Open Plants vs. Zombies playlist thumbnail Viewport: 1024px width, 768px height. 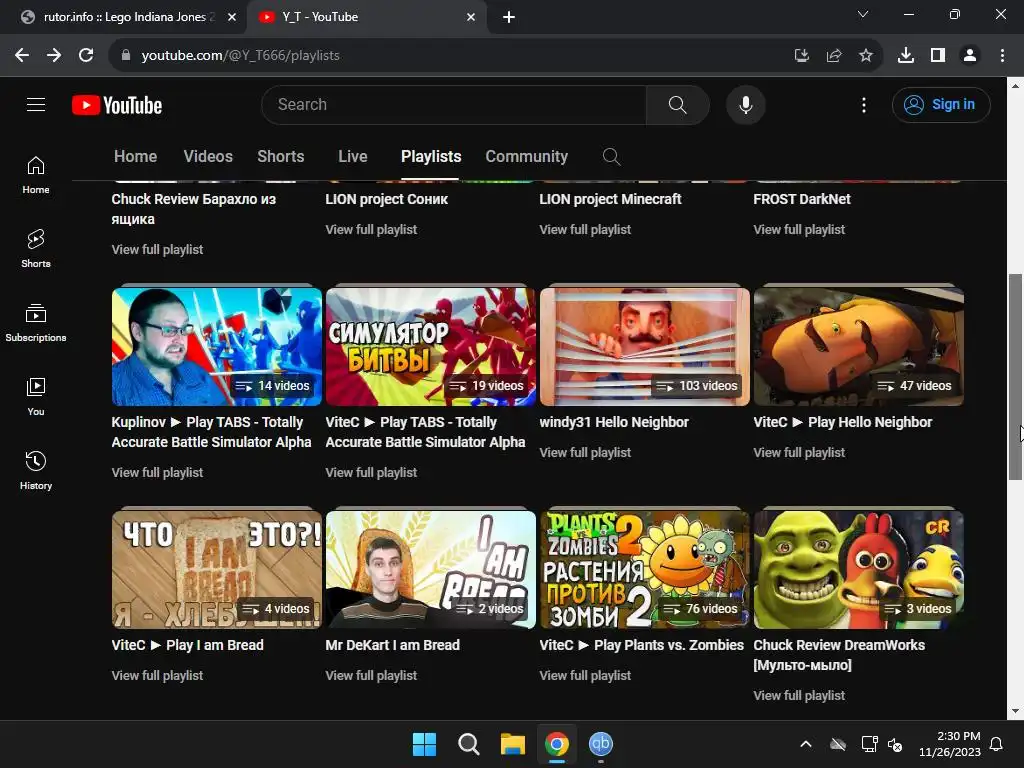click(645, 569)
